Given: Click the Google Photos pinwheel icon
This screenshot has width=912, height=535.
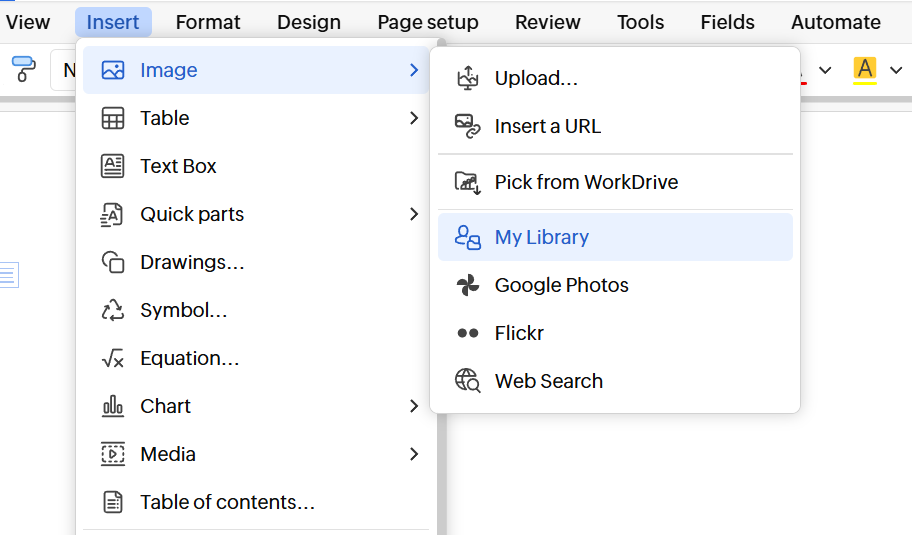Looking at the screenshot, I should coord(467,285).
